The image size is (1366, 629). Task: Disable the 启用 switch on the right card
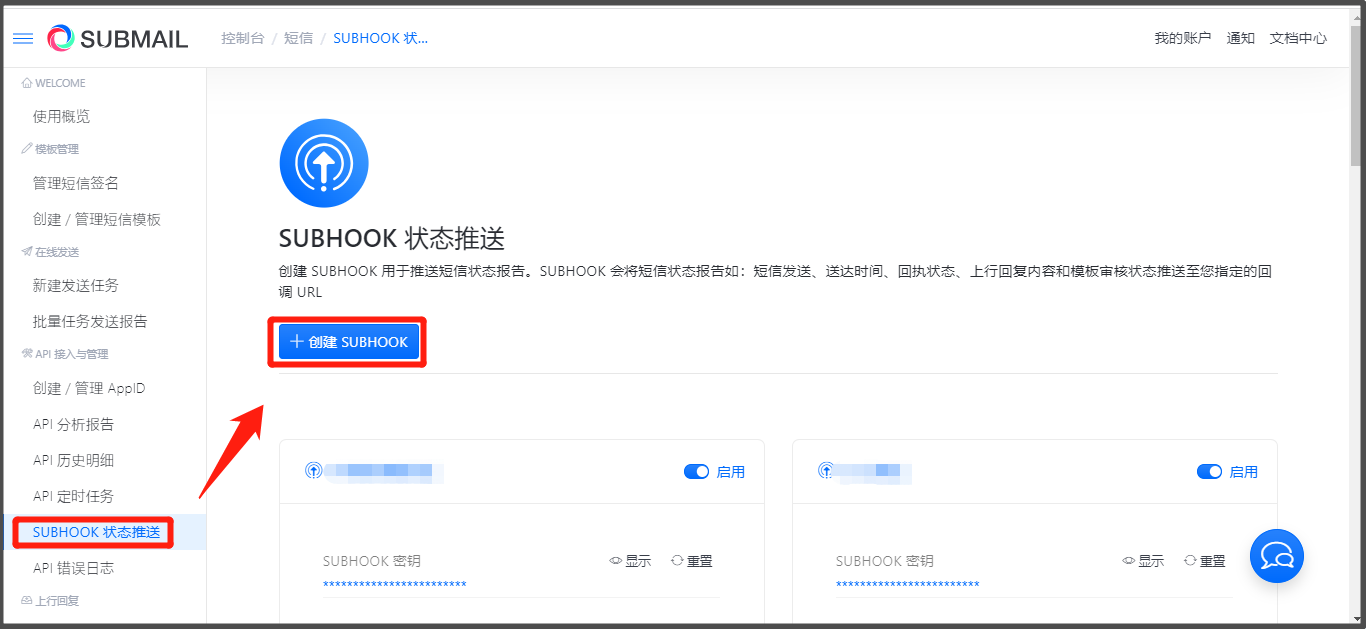coord(1210,472)
